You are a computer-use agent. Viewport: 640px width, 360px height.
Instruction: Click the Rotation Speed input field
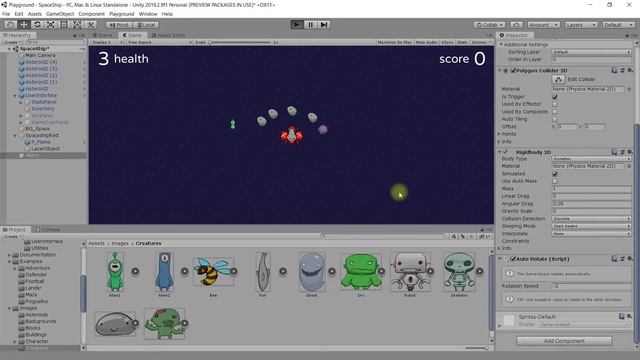click(591, 286)
